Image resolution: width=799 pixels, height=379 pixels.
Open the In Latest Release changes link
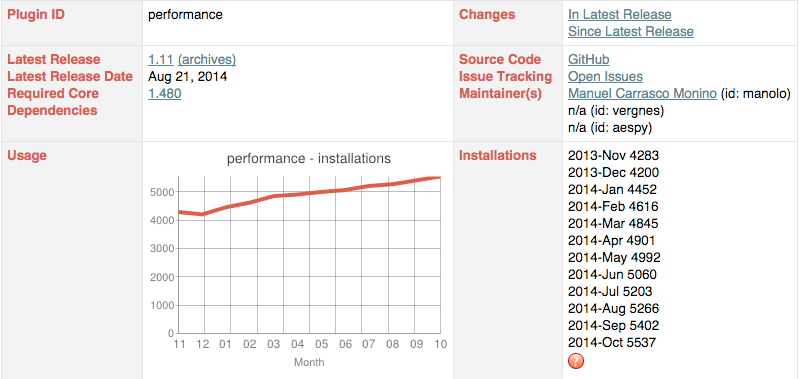pos(620,15)
